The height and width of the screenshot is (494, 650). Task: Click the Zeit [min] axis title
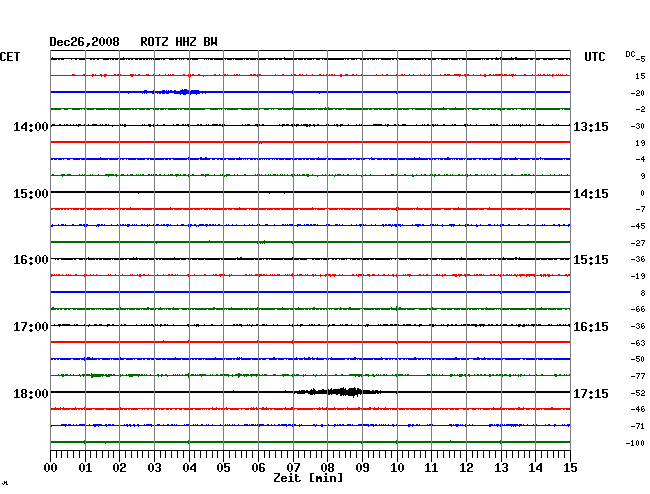[x=308, y=478]
